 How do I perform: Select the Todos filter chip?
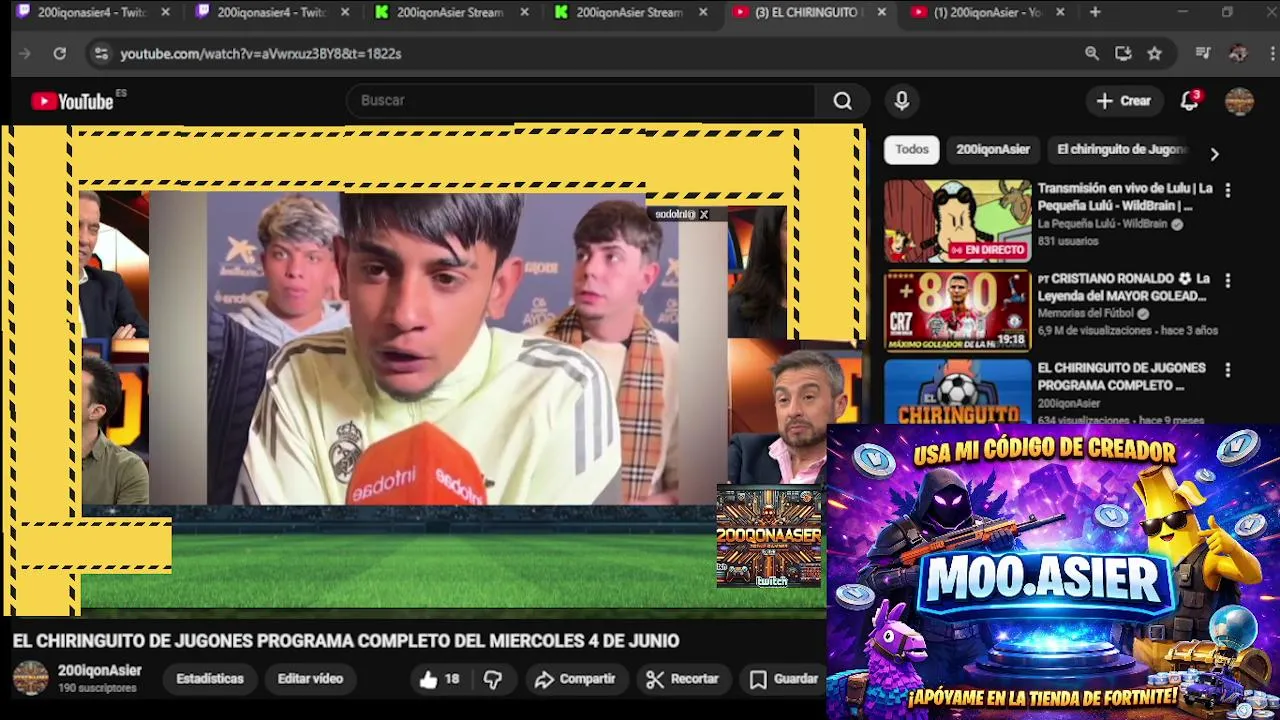coord(911,150)
